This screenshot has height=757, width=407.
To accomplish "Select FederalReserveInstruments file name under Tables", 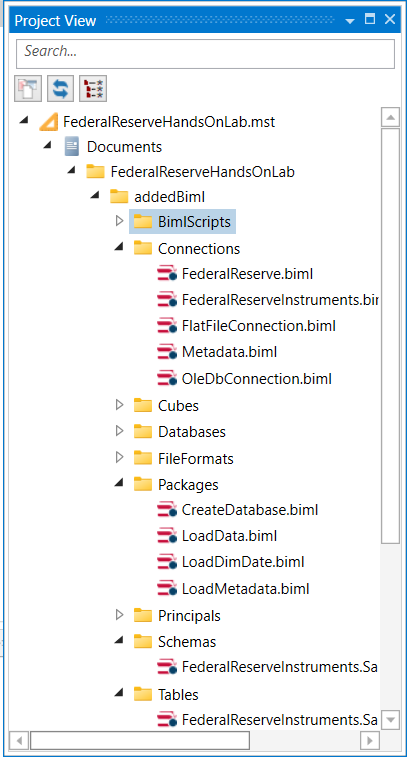I will [279, 720].
